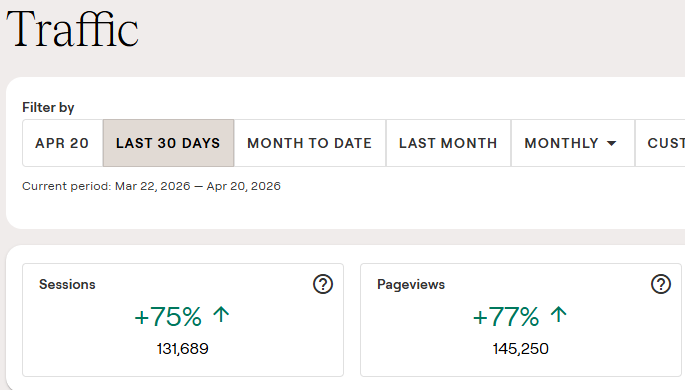Open the Sessions help question-mark icon
This screenshot has width=685, height=390.
point(323,284)
